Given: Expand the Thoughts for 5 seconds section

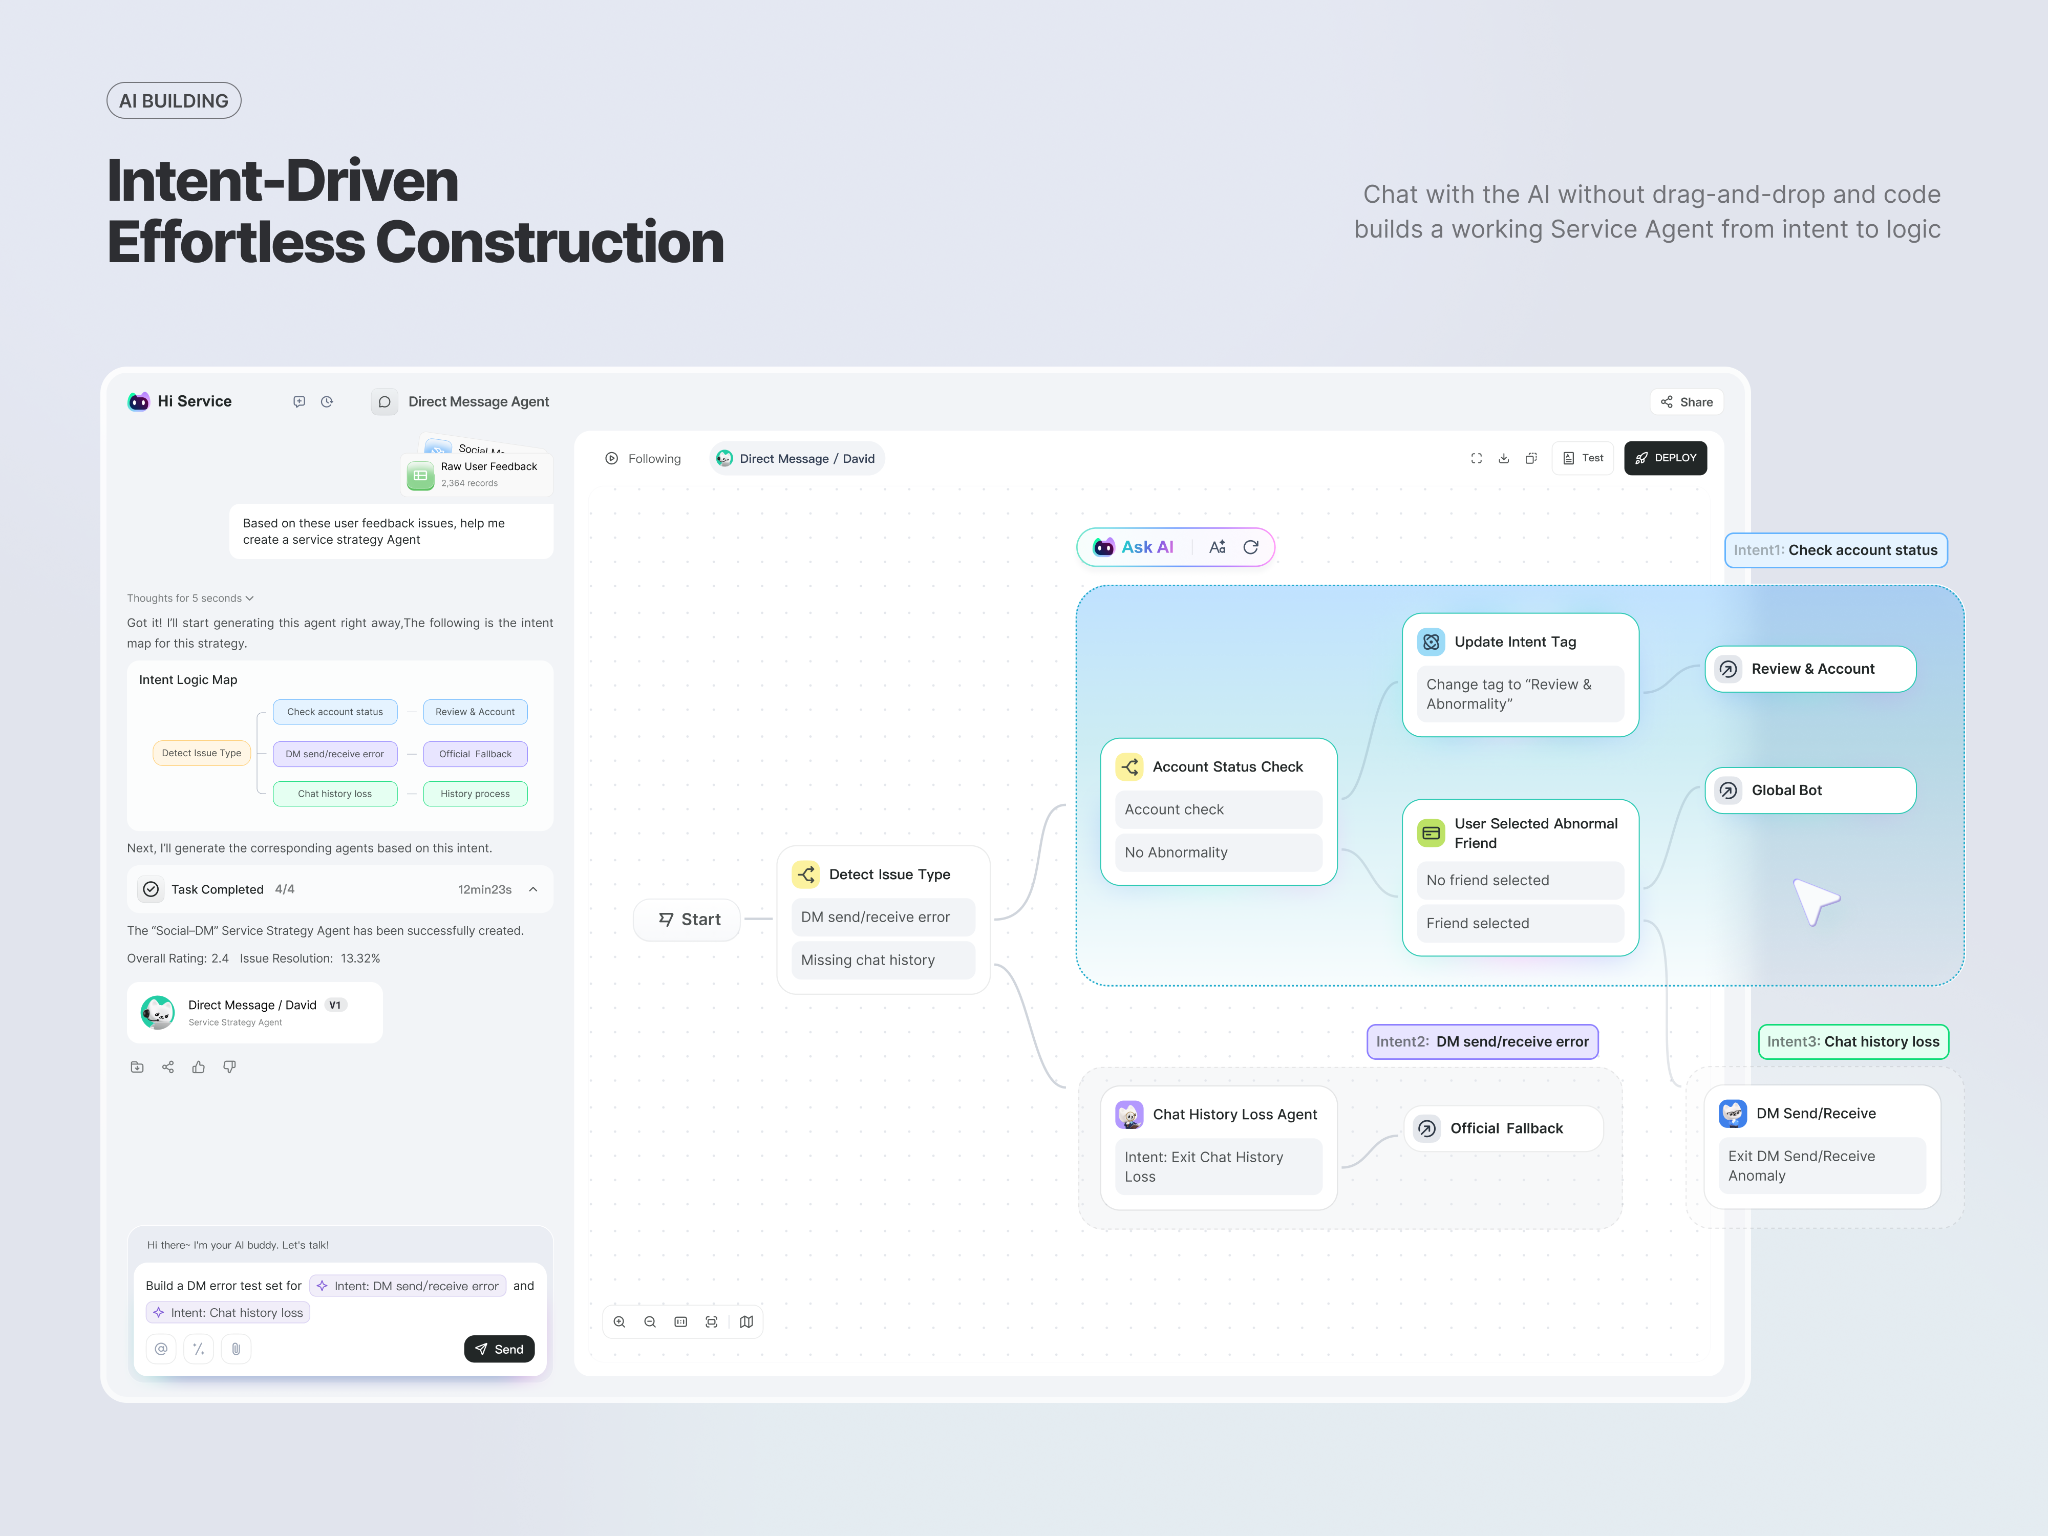Looking at the screenshot, I should [x=190, y=598].
